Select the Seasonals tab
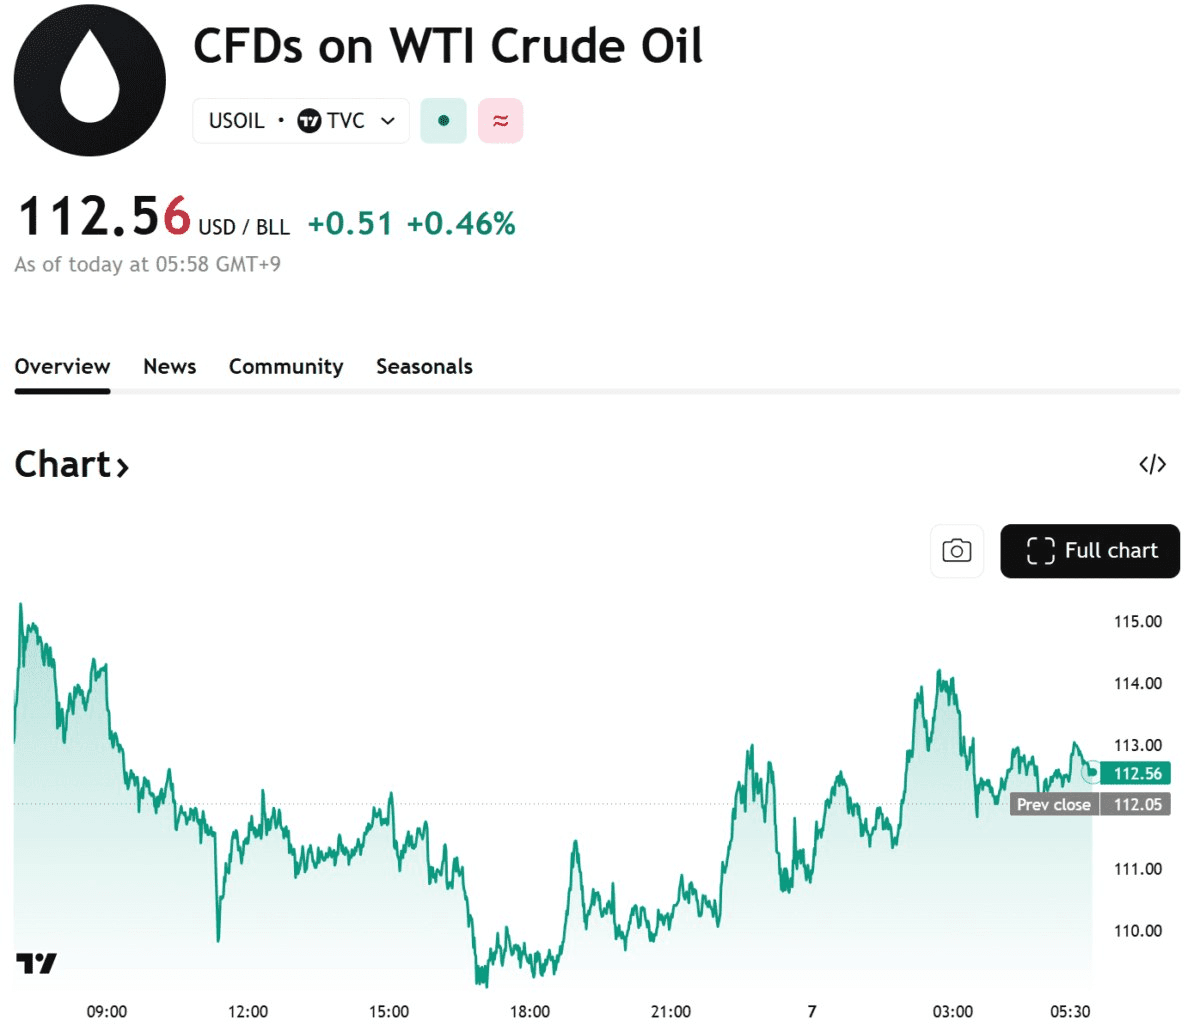This screenshot has width=1200, height=1026. 424,366
